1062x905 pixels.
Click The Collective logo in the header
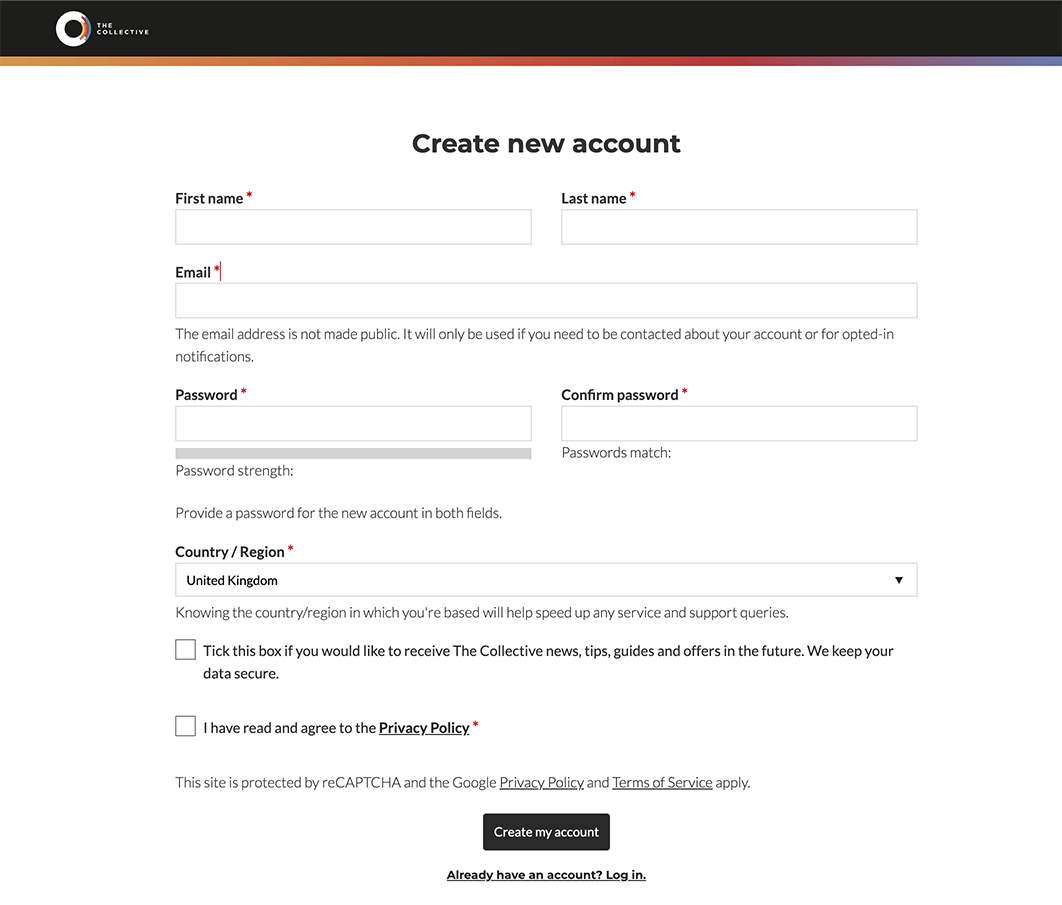click(101, 28)
